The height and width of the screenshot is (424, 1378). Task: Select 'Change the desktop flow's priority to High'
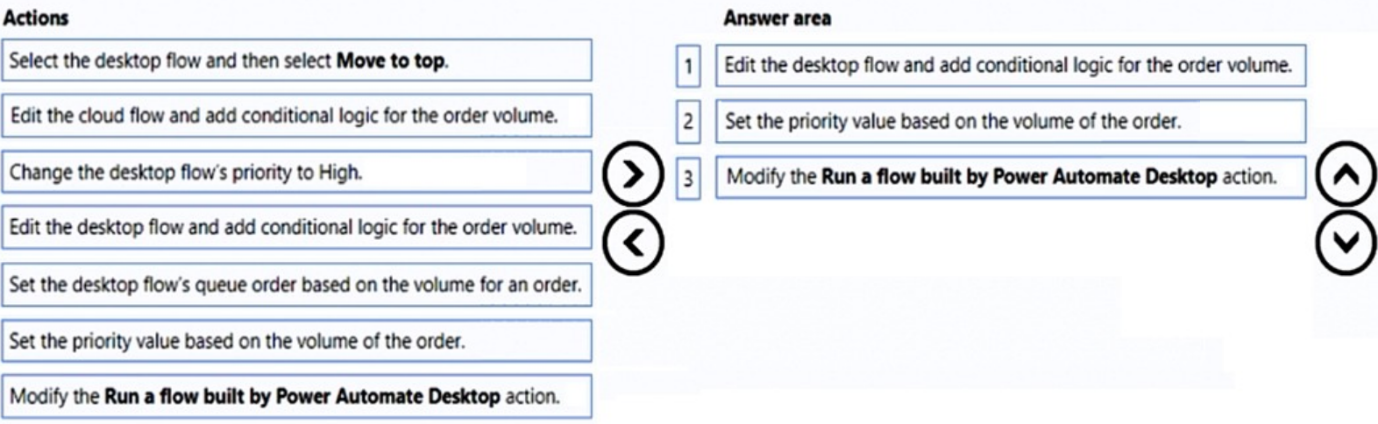coord(297,171)
